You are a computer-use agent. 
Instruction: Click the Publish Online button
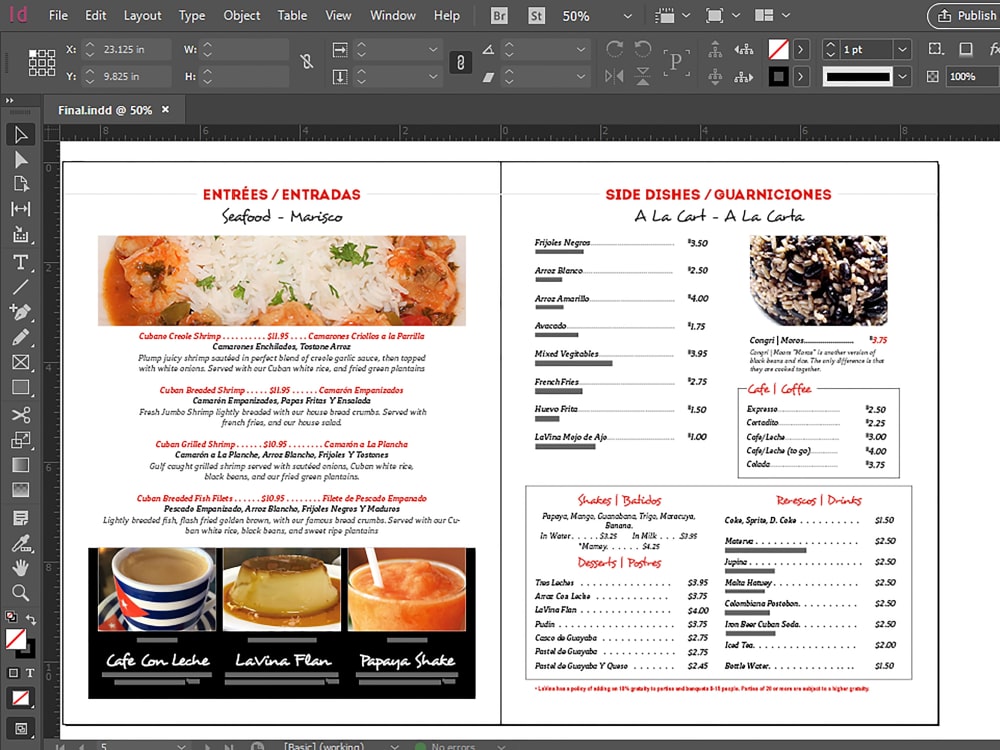pos(963,16)
